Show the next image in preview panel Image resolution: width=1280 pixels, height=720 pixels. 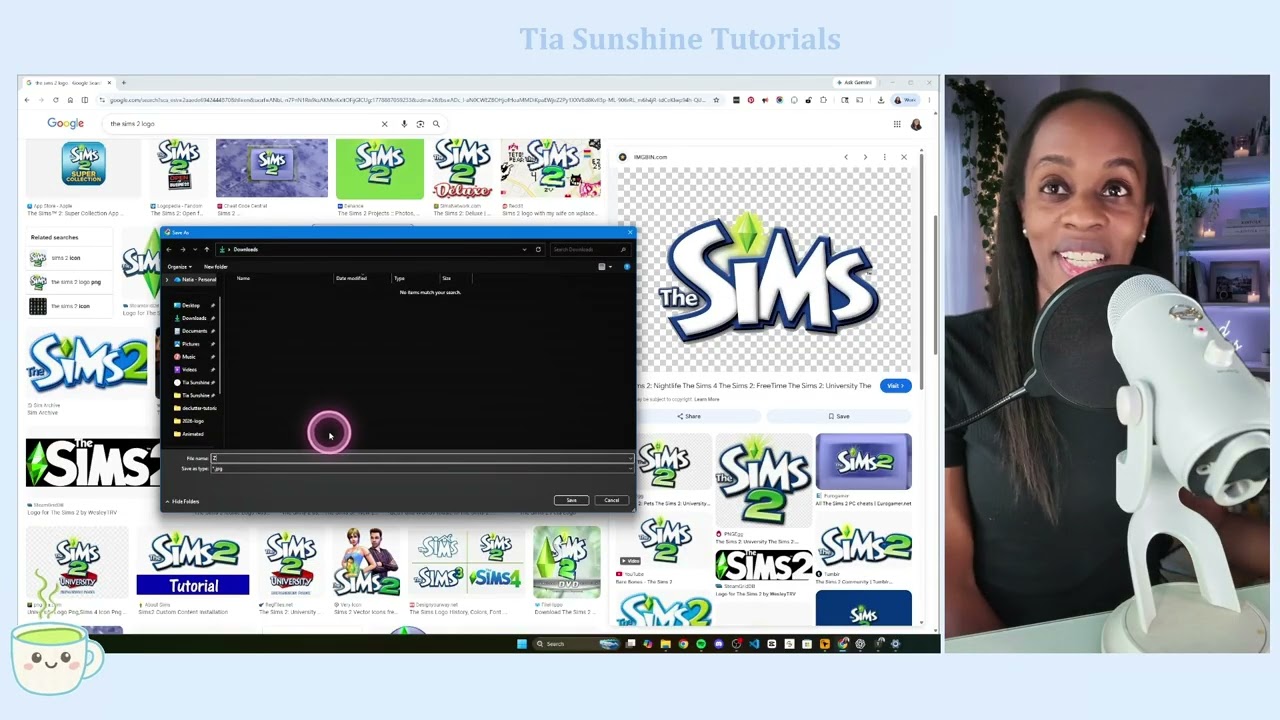[x=865, y=157]
